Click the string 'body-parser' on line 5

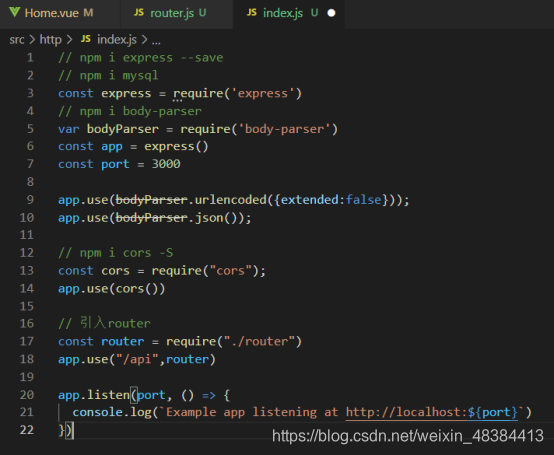pyautogui.click(x=284, y=129)
